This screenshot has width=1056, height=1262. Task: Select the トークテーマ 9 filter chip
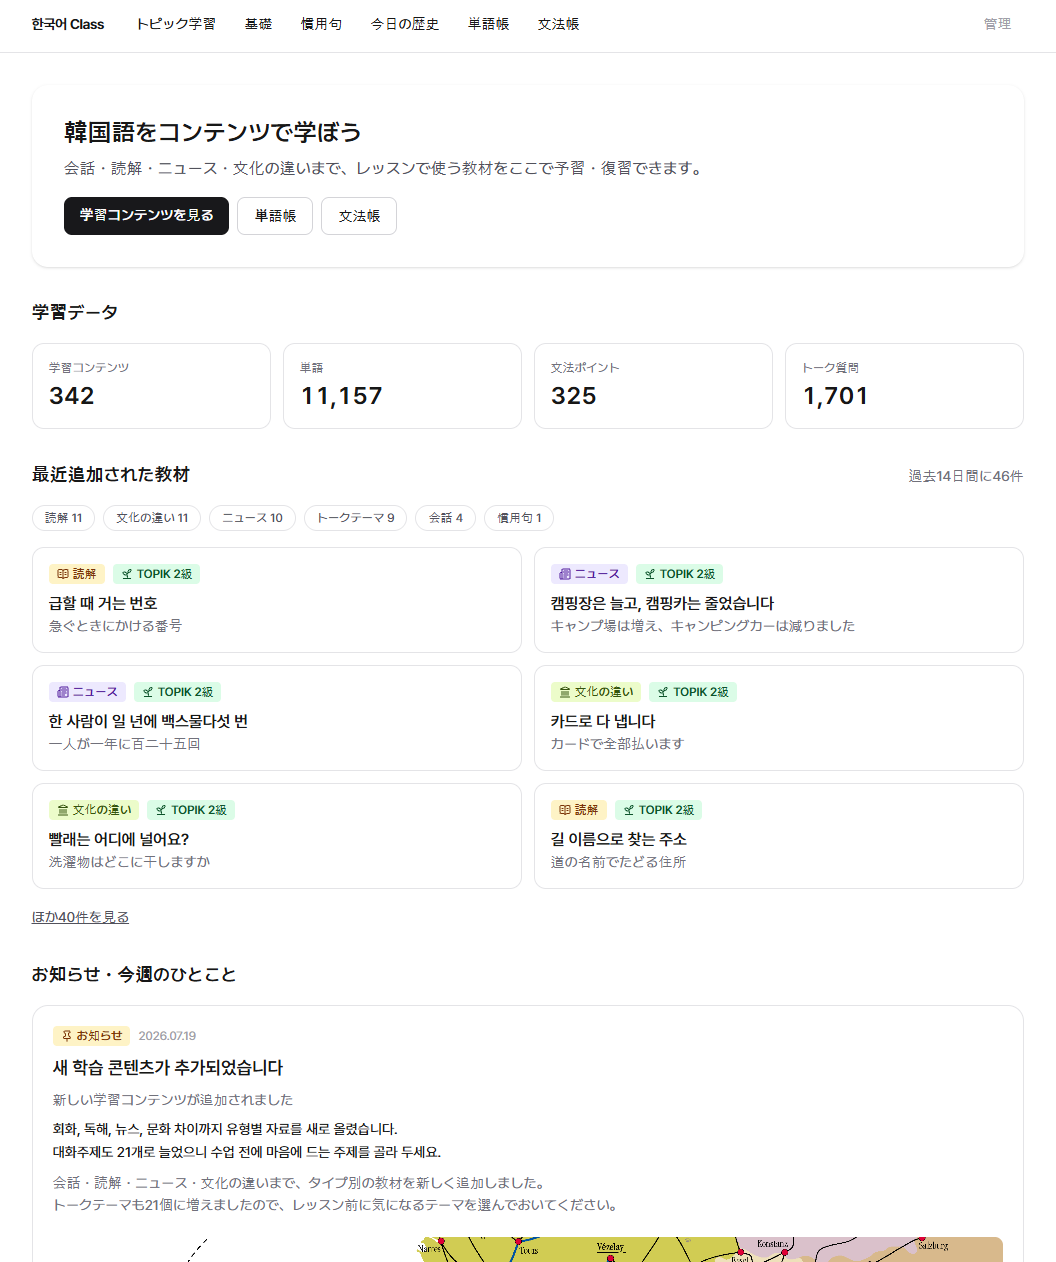point(355,518)
